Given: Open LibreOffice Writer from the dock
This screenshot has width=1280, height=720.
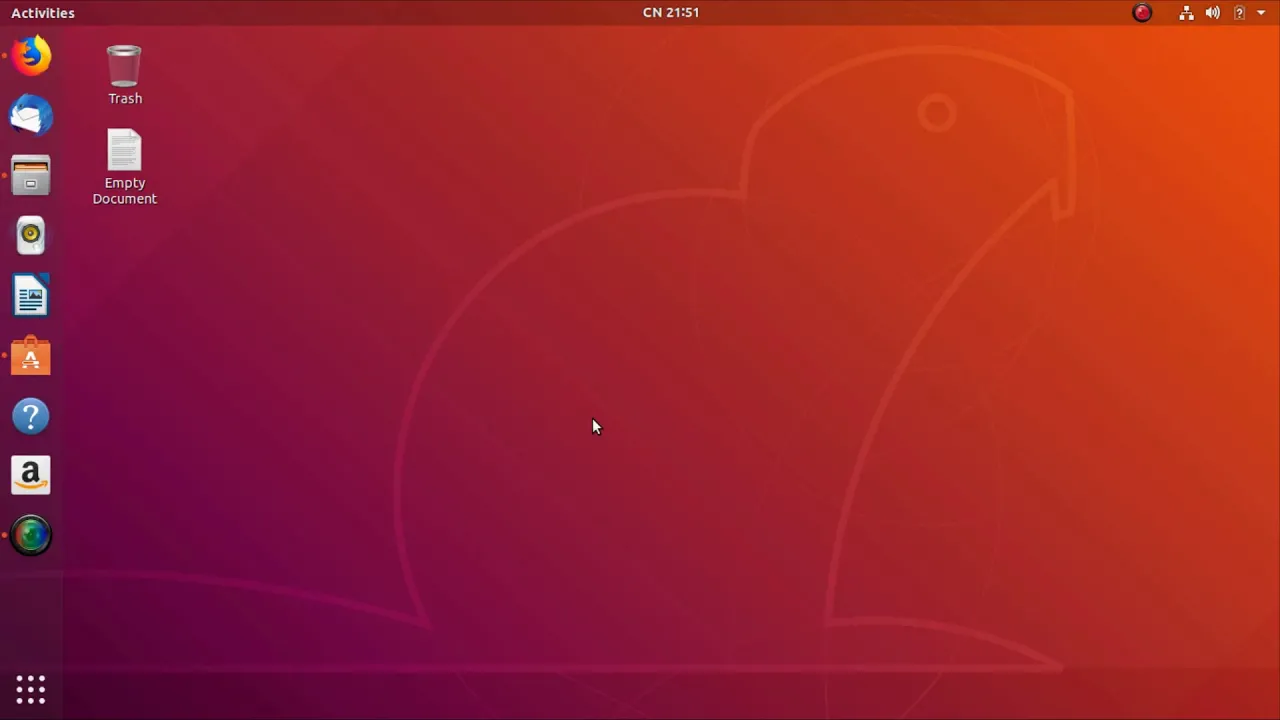Looking at the screenshot, I should tap(31, 296).
